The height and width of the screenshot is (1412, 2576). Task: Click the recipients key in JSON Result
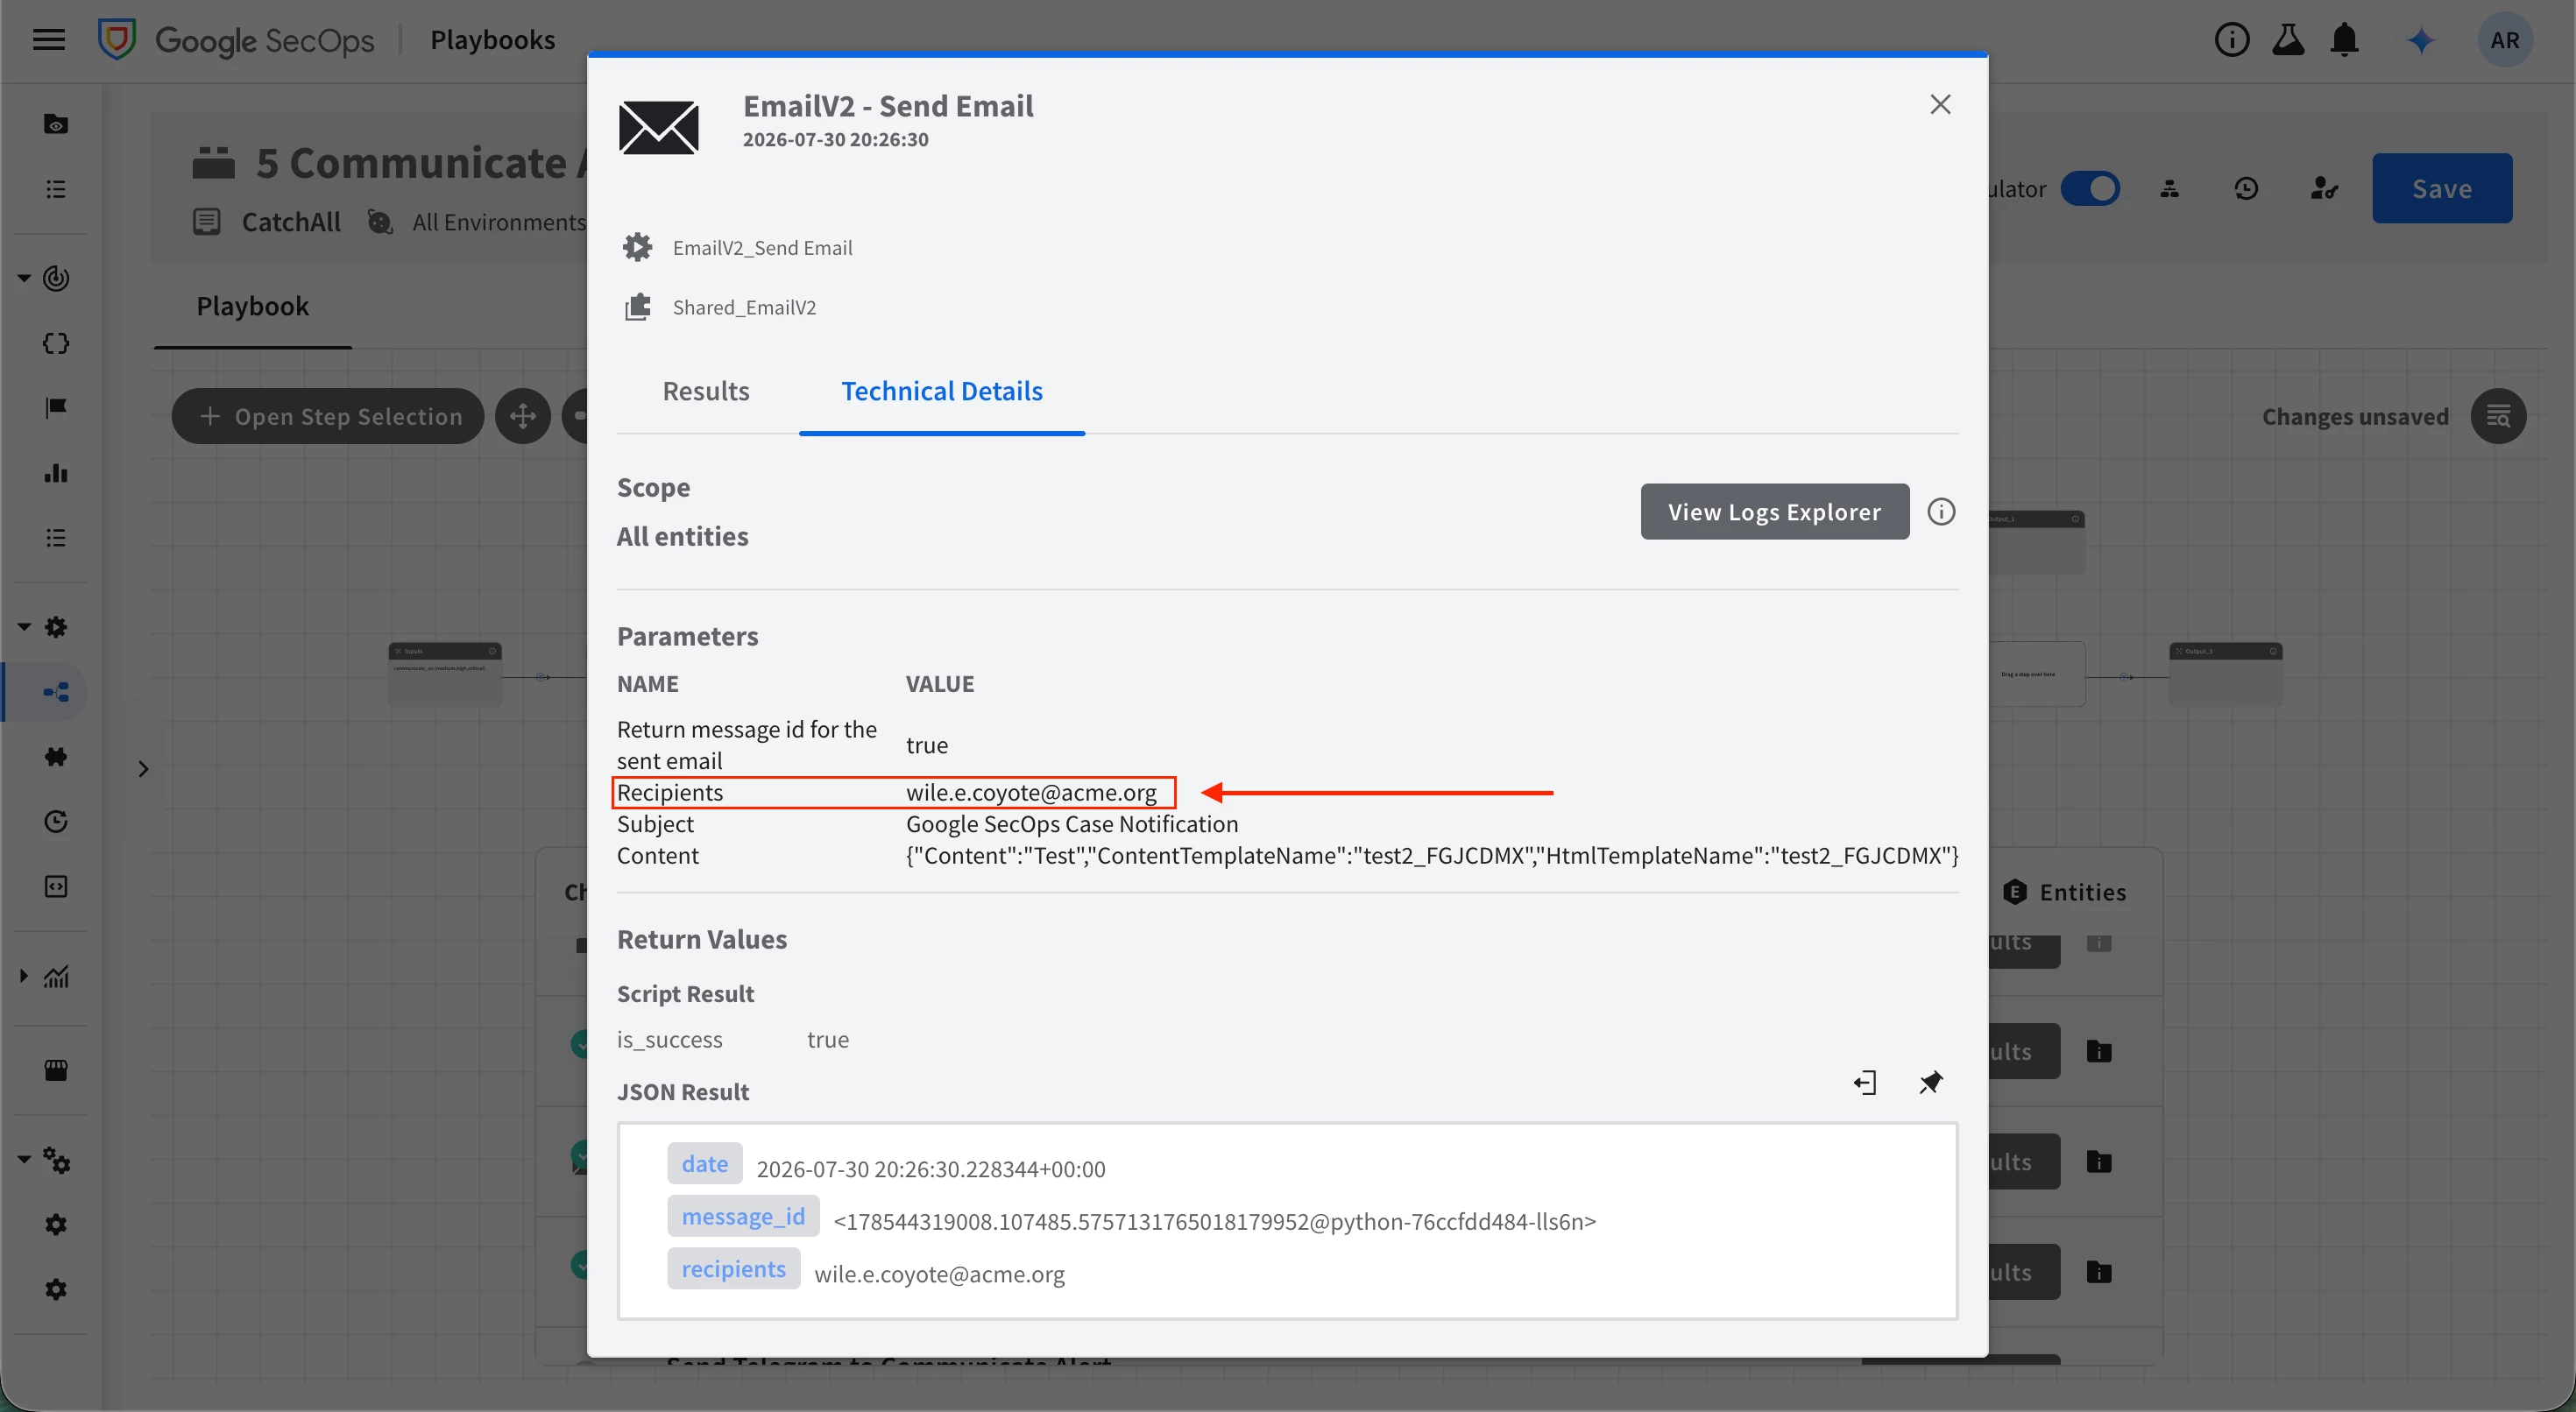pos(734,1269)
